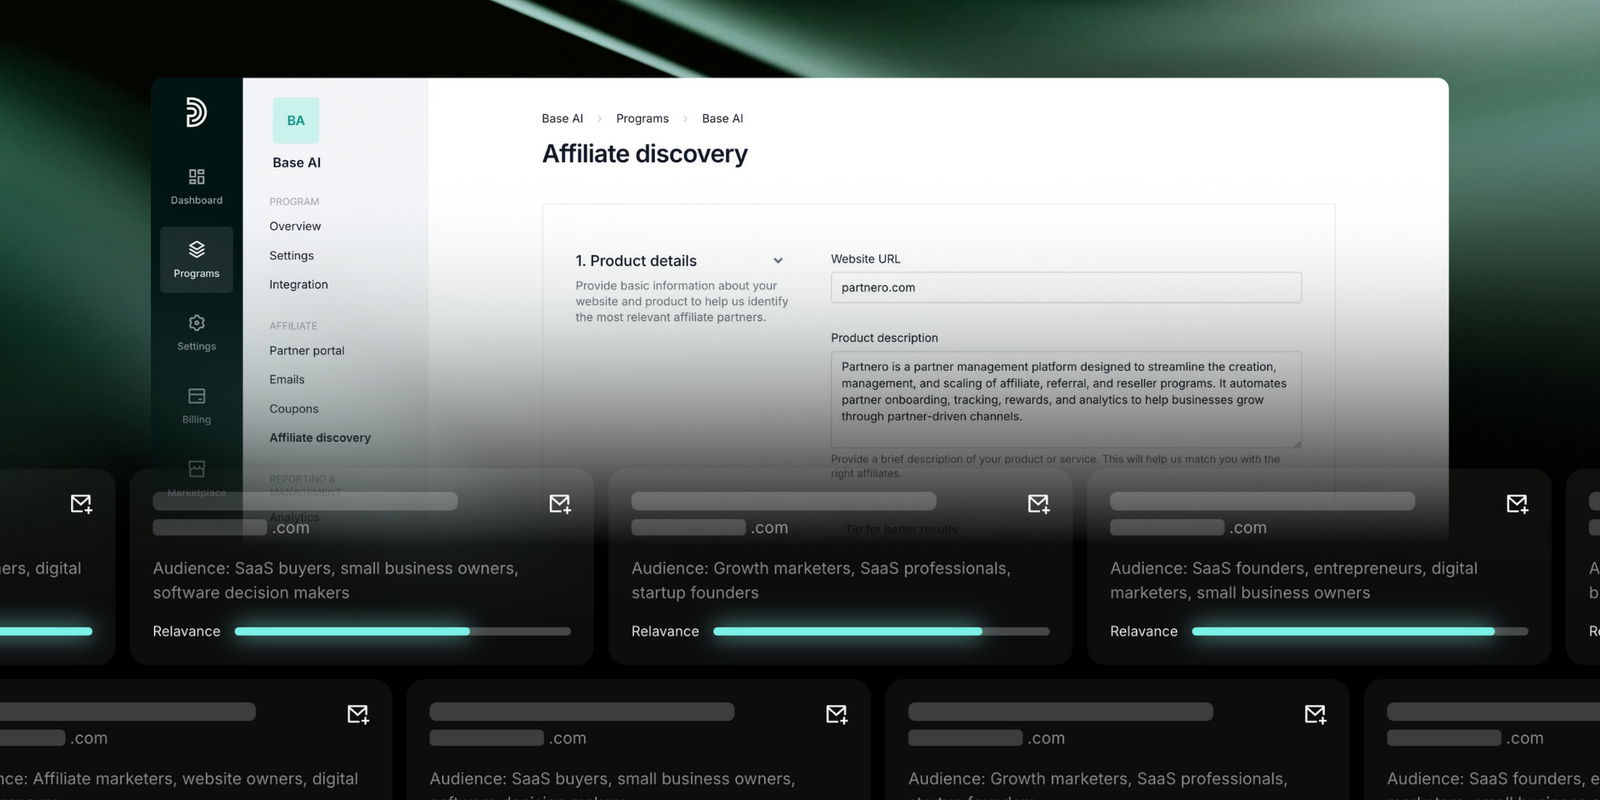Open program Settings menu item
Image resolution: width=1600 pixels, height=800 pixels.
[x=291, y=256]
